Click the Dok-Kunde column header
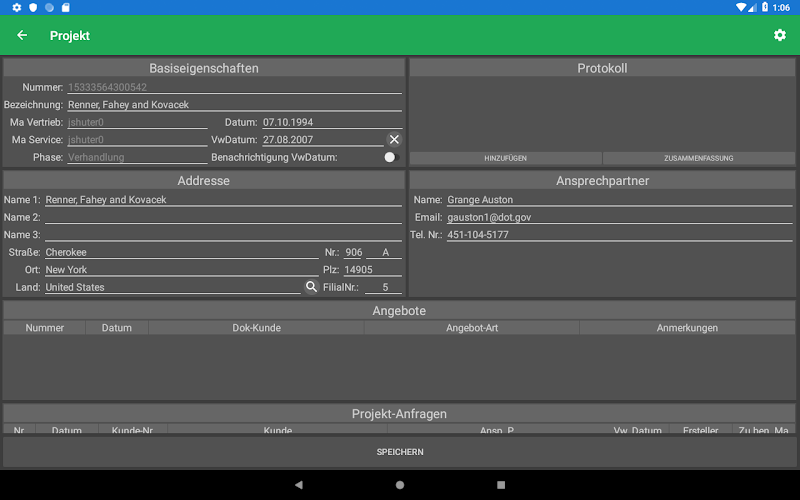The height and width of the screenshot is (500, 800). coord(256,328)
